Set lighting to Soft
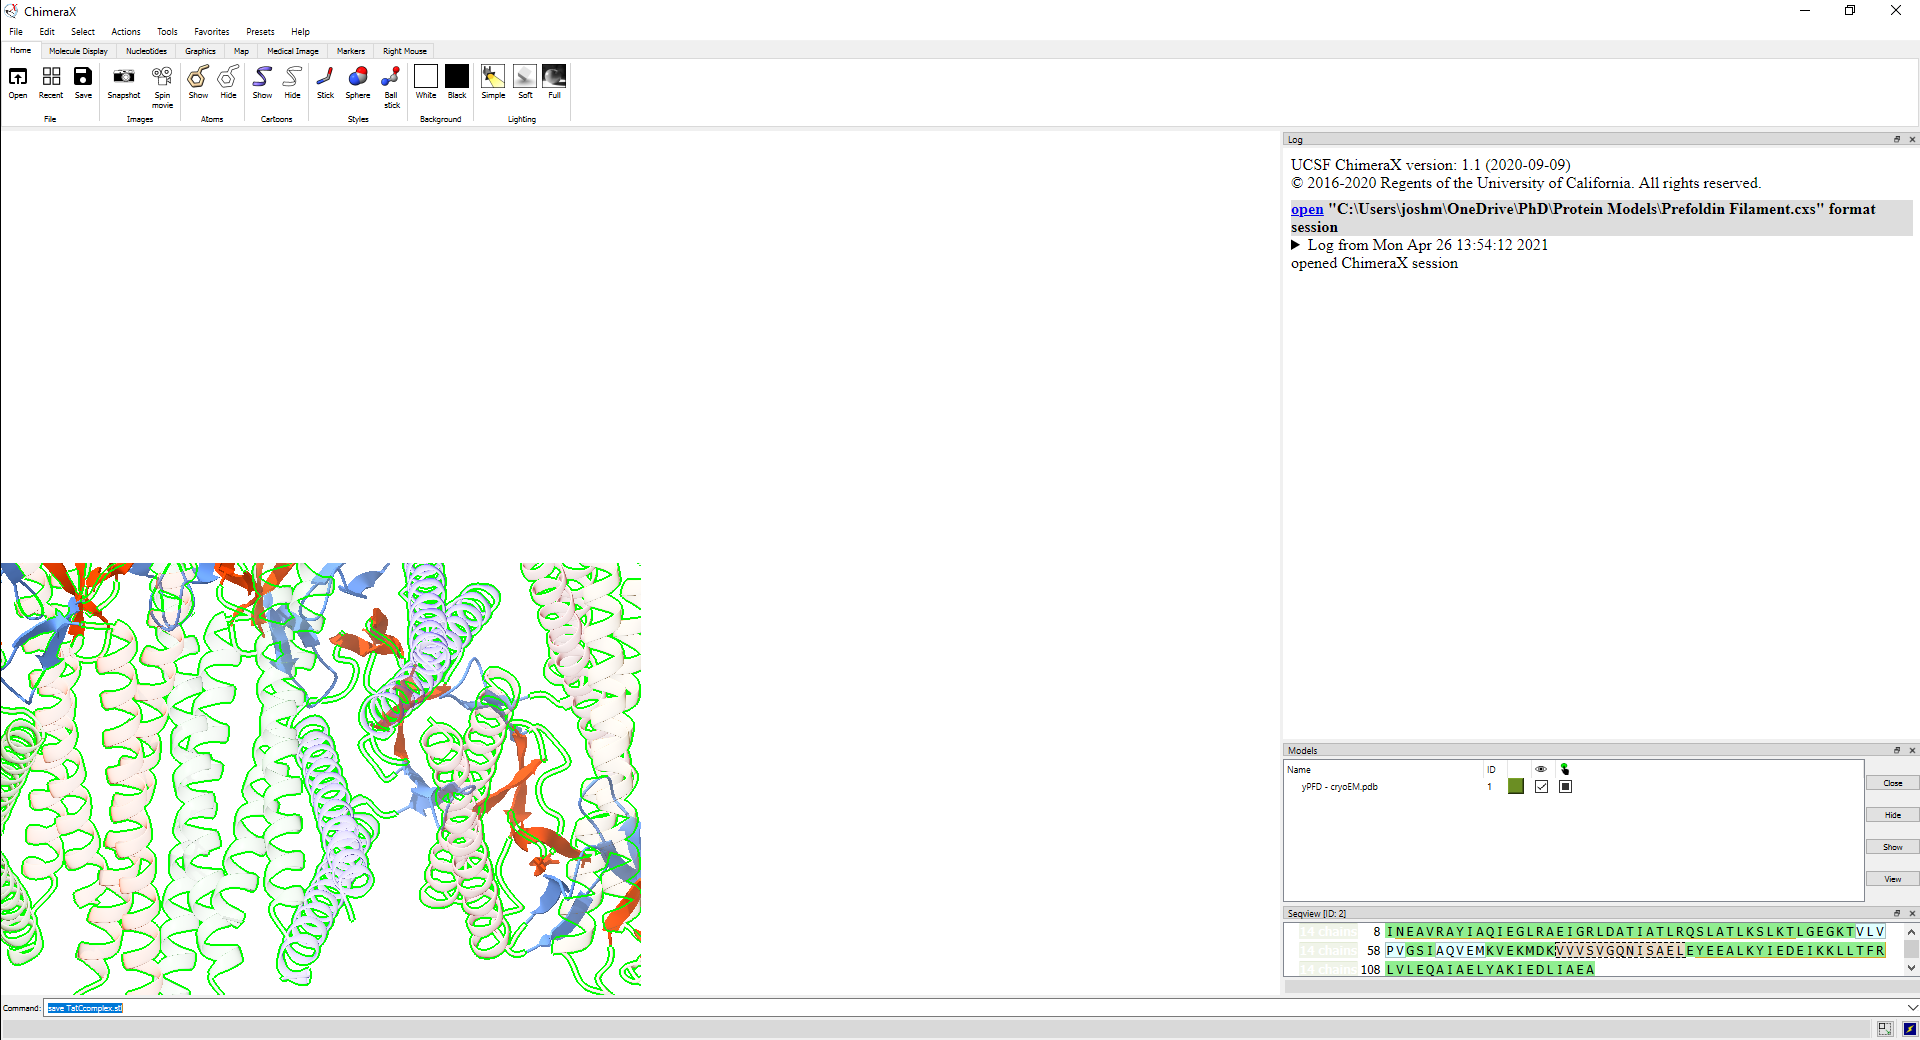 525,78
